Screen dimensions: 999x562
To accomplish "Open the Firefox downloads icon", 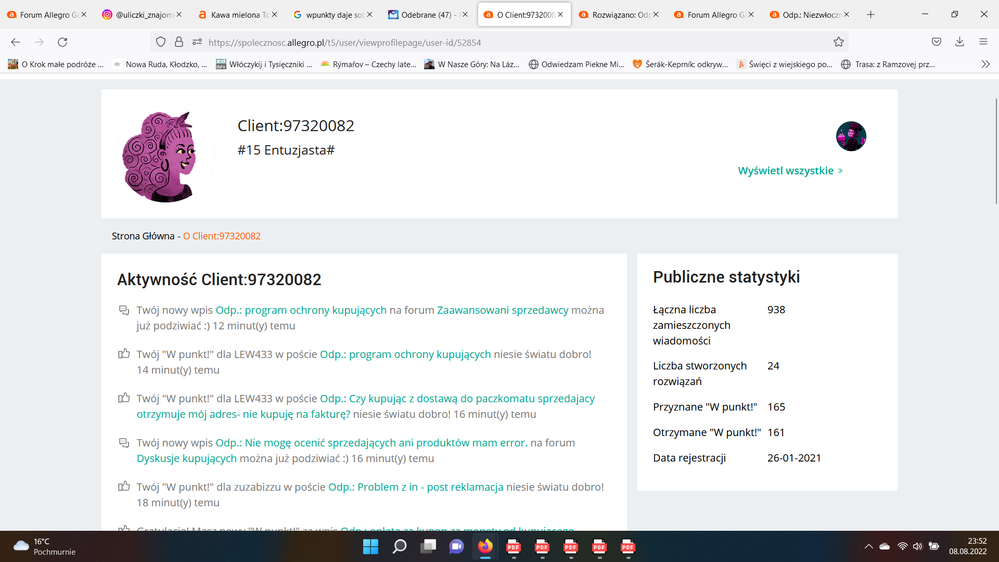I will pos(959,42).
